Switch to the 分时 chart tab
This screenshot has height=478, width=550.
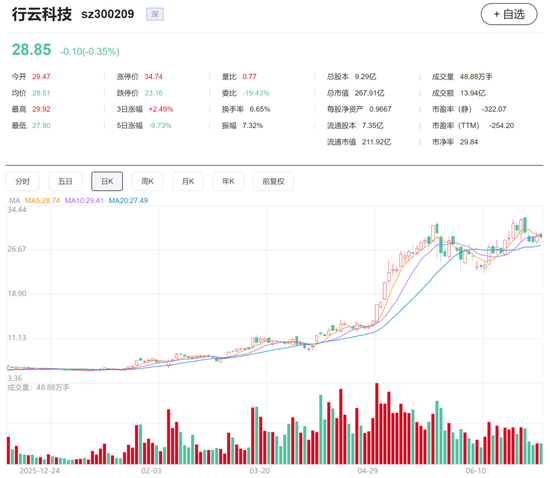coord(22,181)
